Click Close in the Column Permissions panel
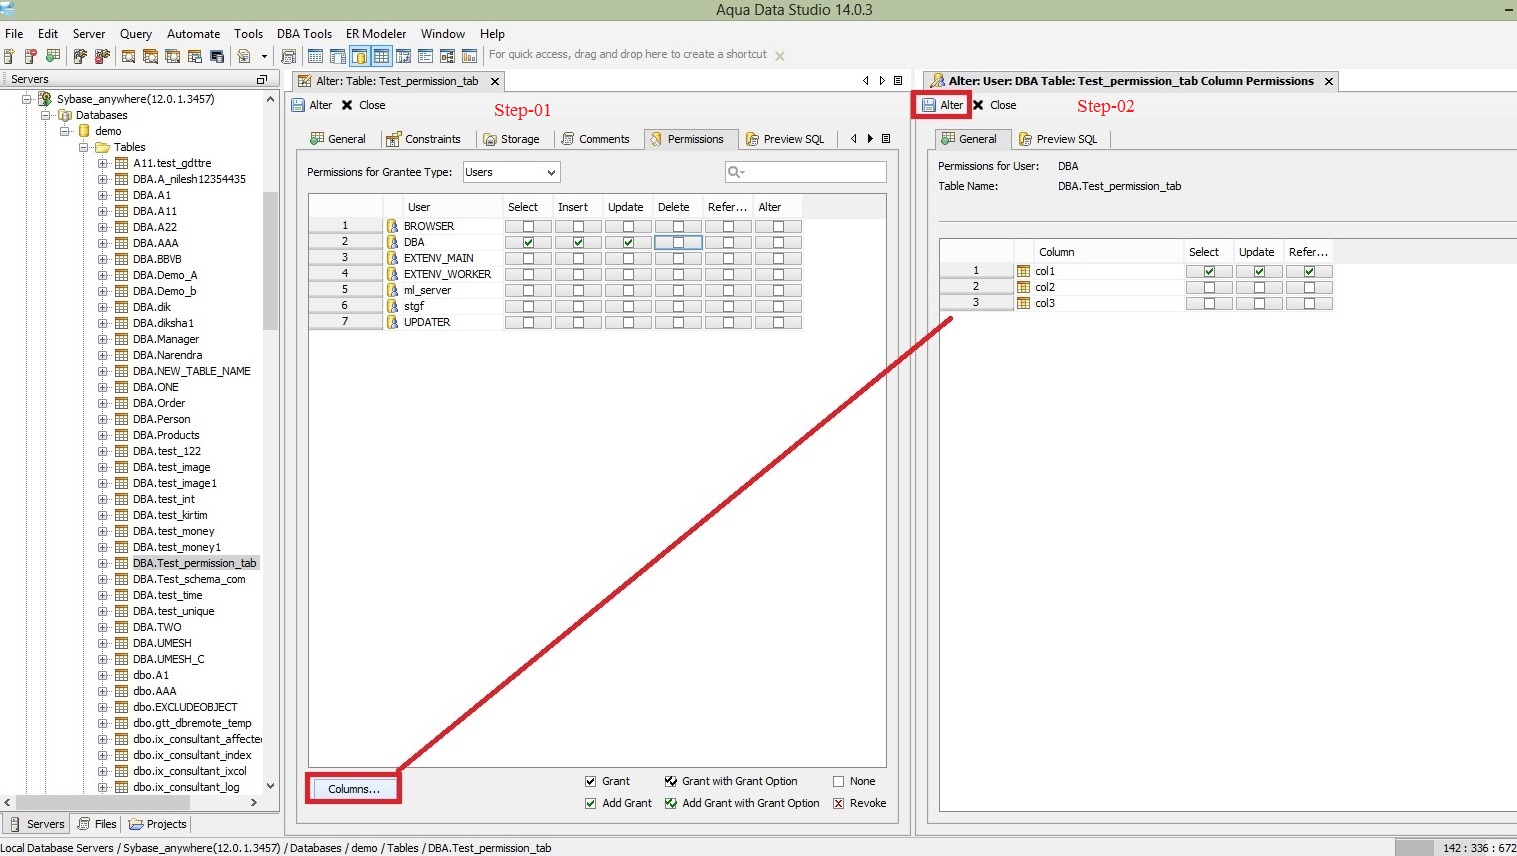The height and width of the screenshot is (856, 1517). [994, 105]
